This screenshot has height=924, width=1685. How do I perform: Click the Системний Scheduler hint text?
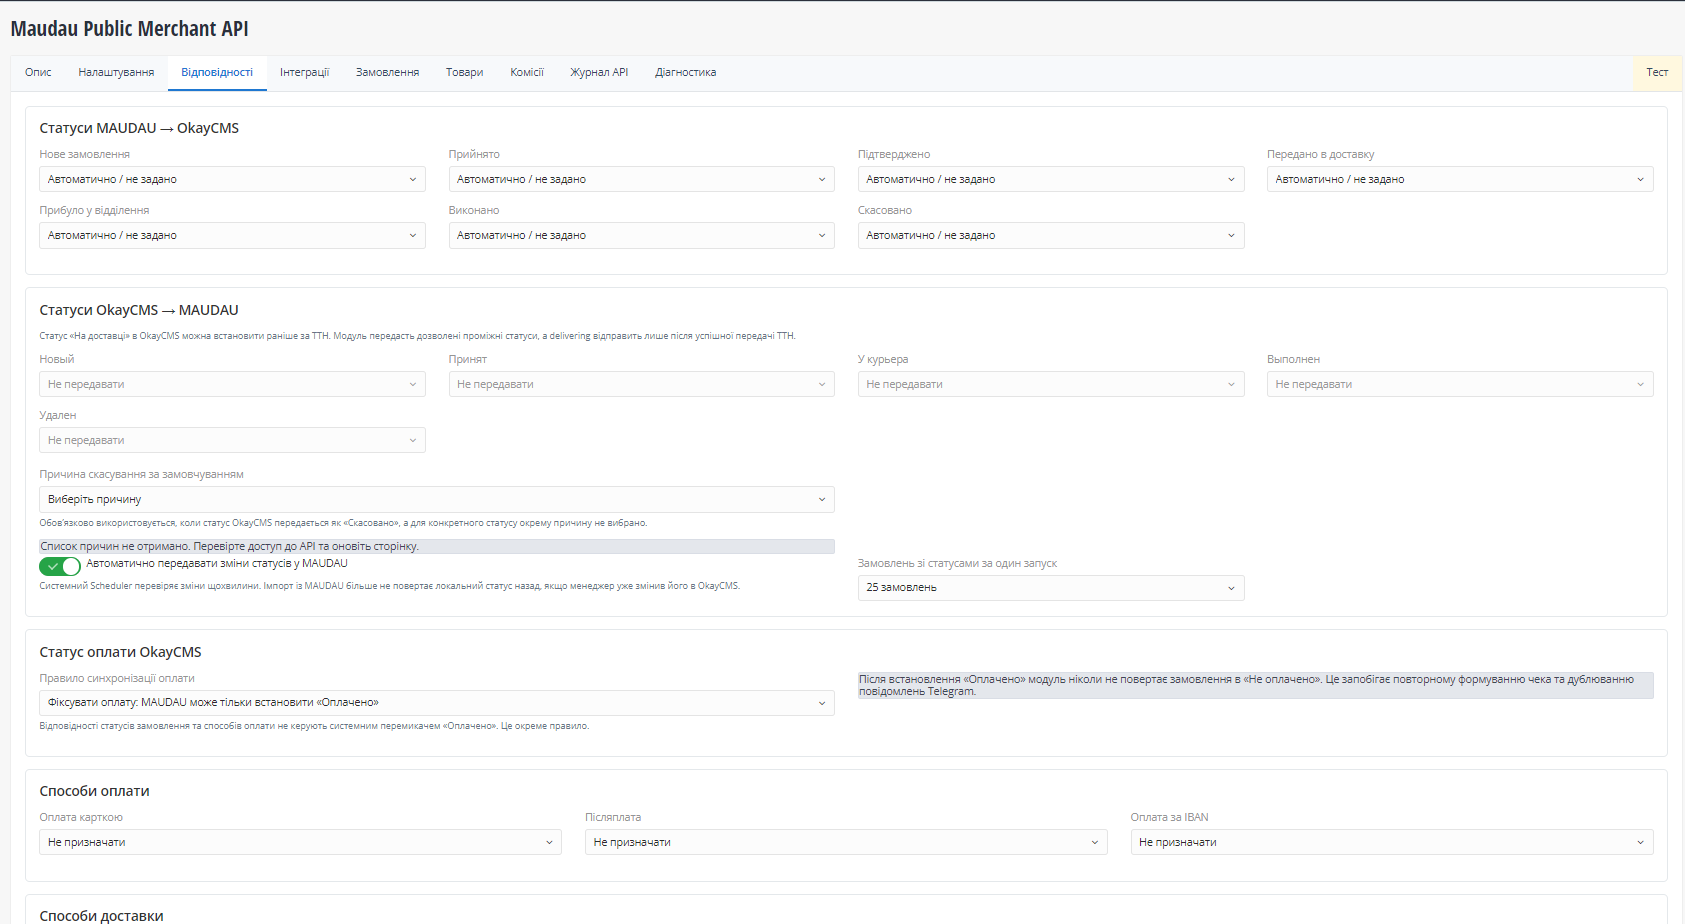coord(390,586)
